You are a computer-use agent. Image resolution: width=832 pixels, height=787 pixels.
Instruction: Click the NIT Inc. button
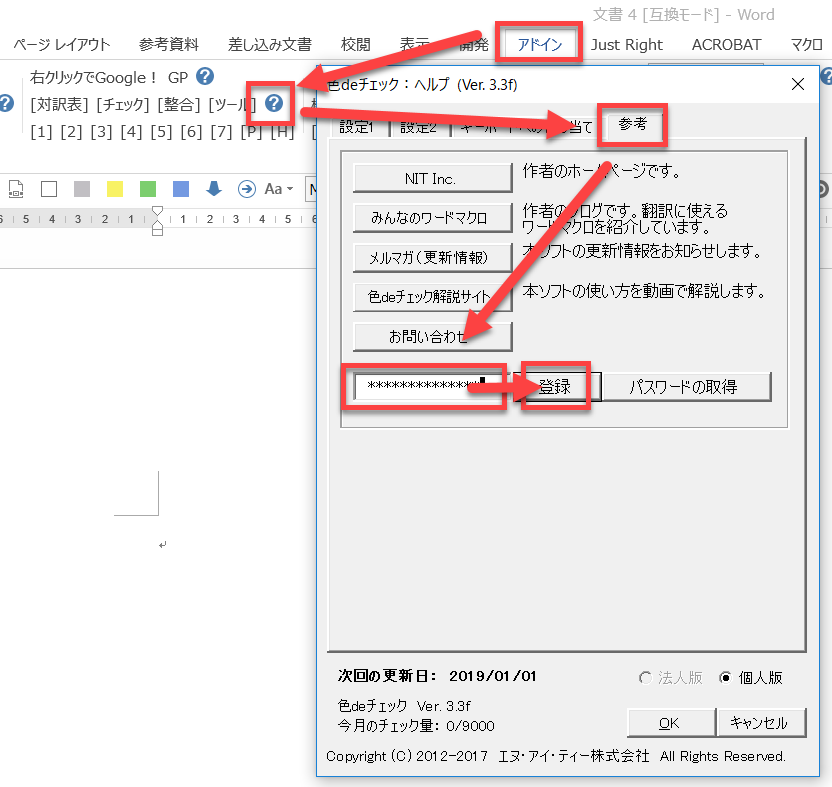431,178
